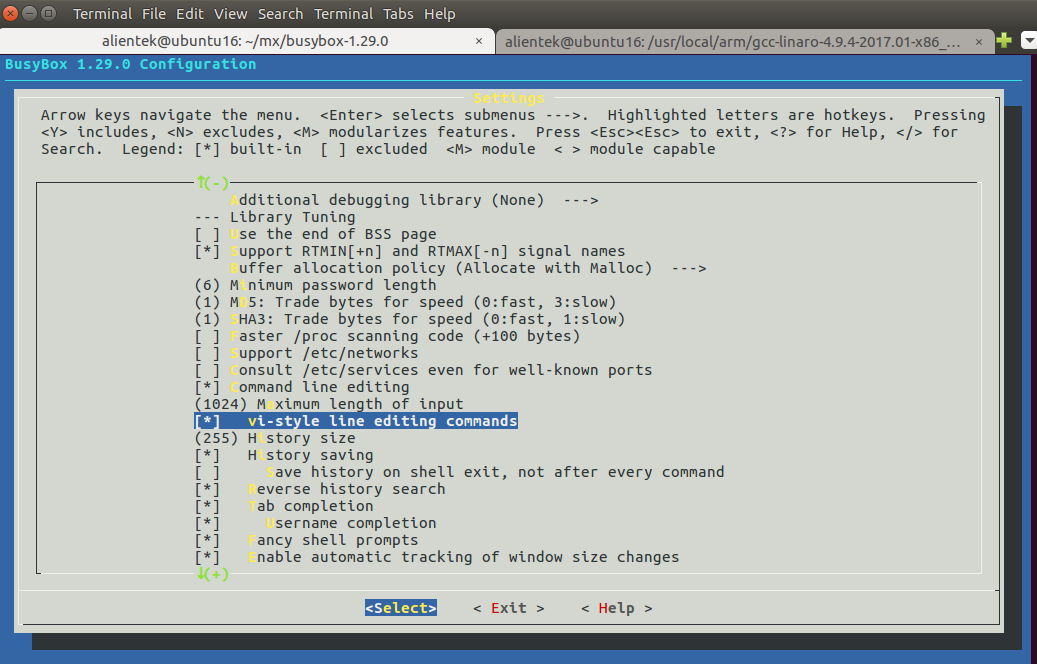
Task: Toggle 'Use the end of BSS page'
Action: click(x=315, y=234)
